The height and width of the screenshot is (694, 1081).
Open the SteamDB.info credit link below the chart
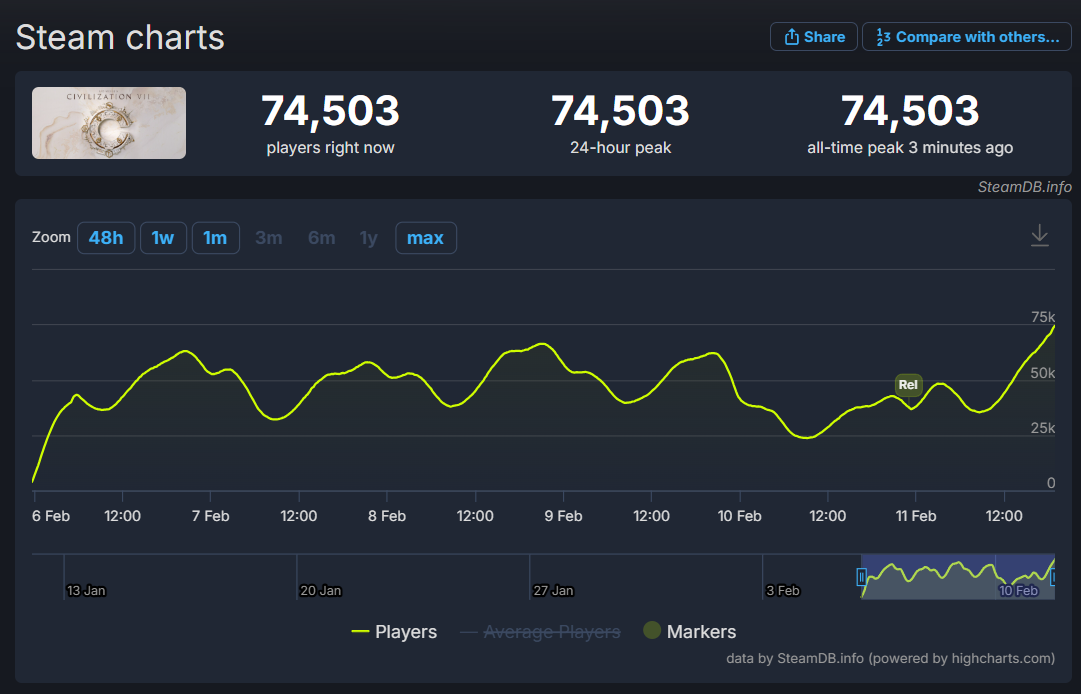[x=890, y=658]
